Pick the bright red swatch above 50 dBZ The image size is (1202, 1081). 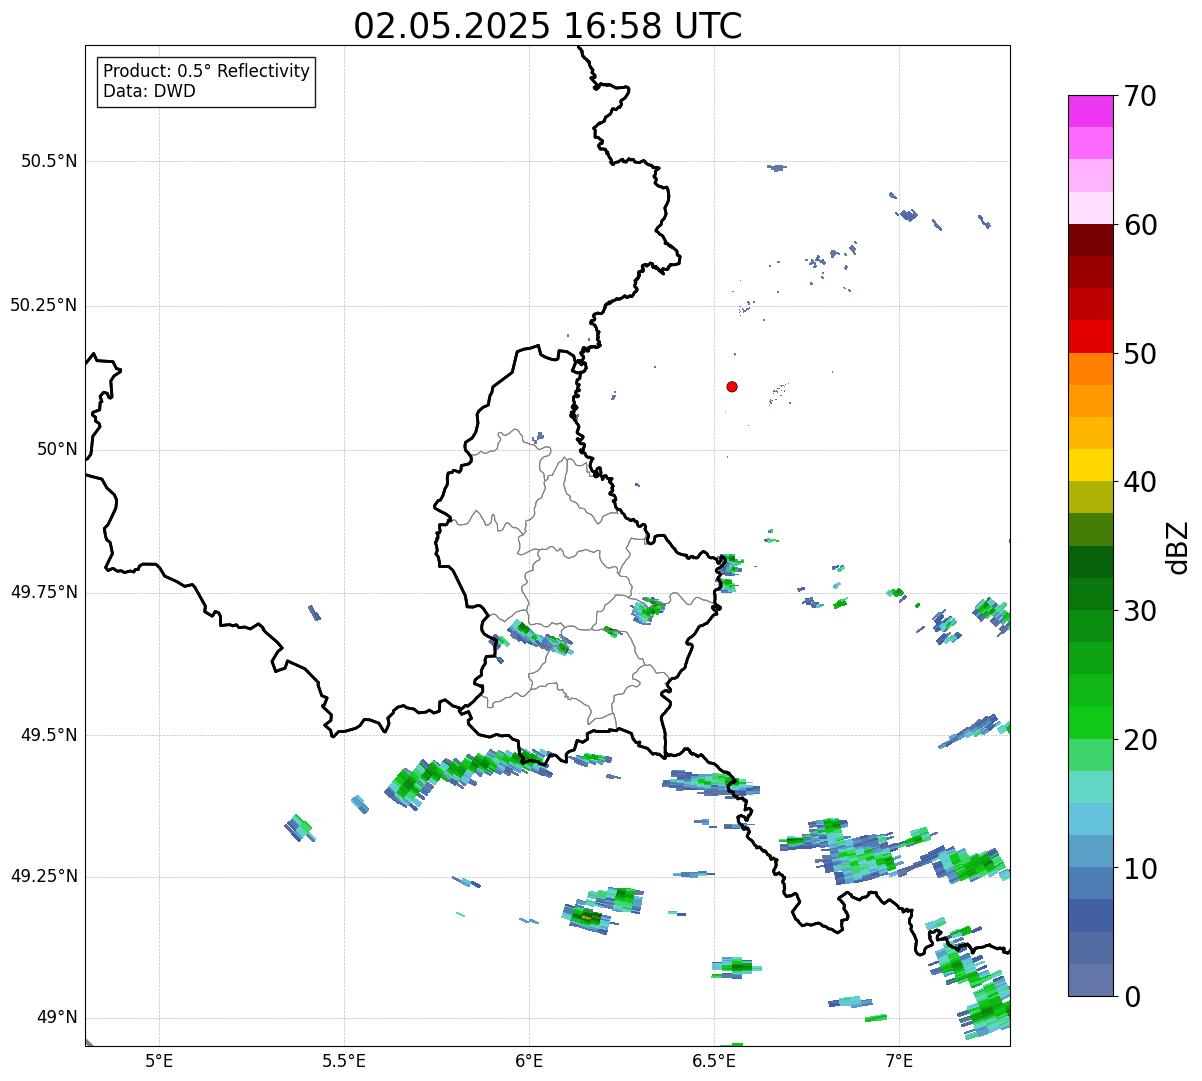[1090, 336]
